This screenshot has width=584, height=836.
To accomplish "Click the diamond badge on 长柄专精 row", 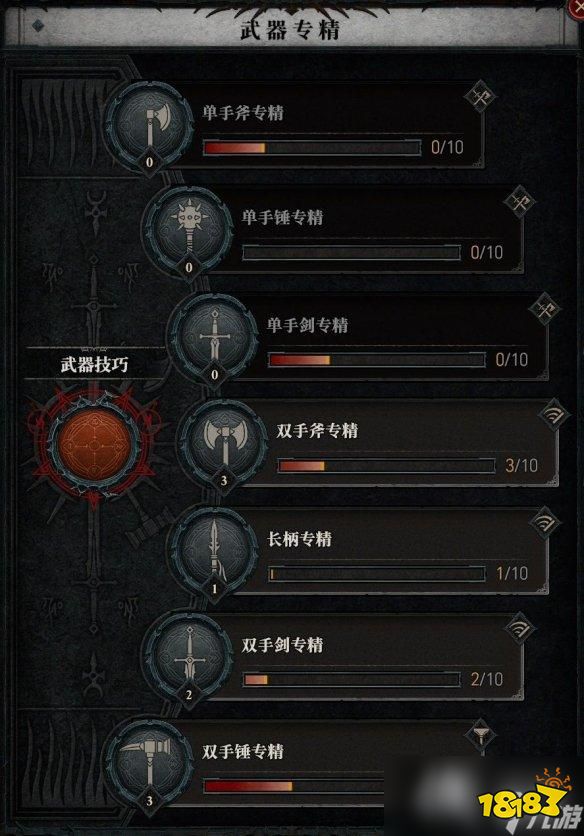I will [x=545, y=522].
